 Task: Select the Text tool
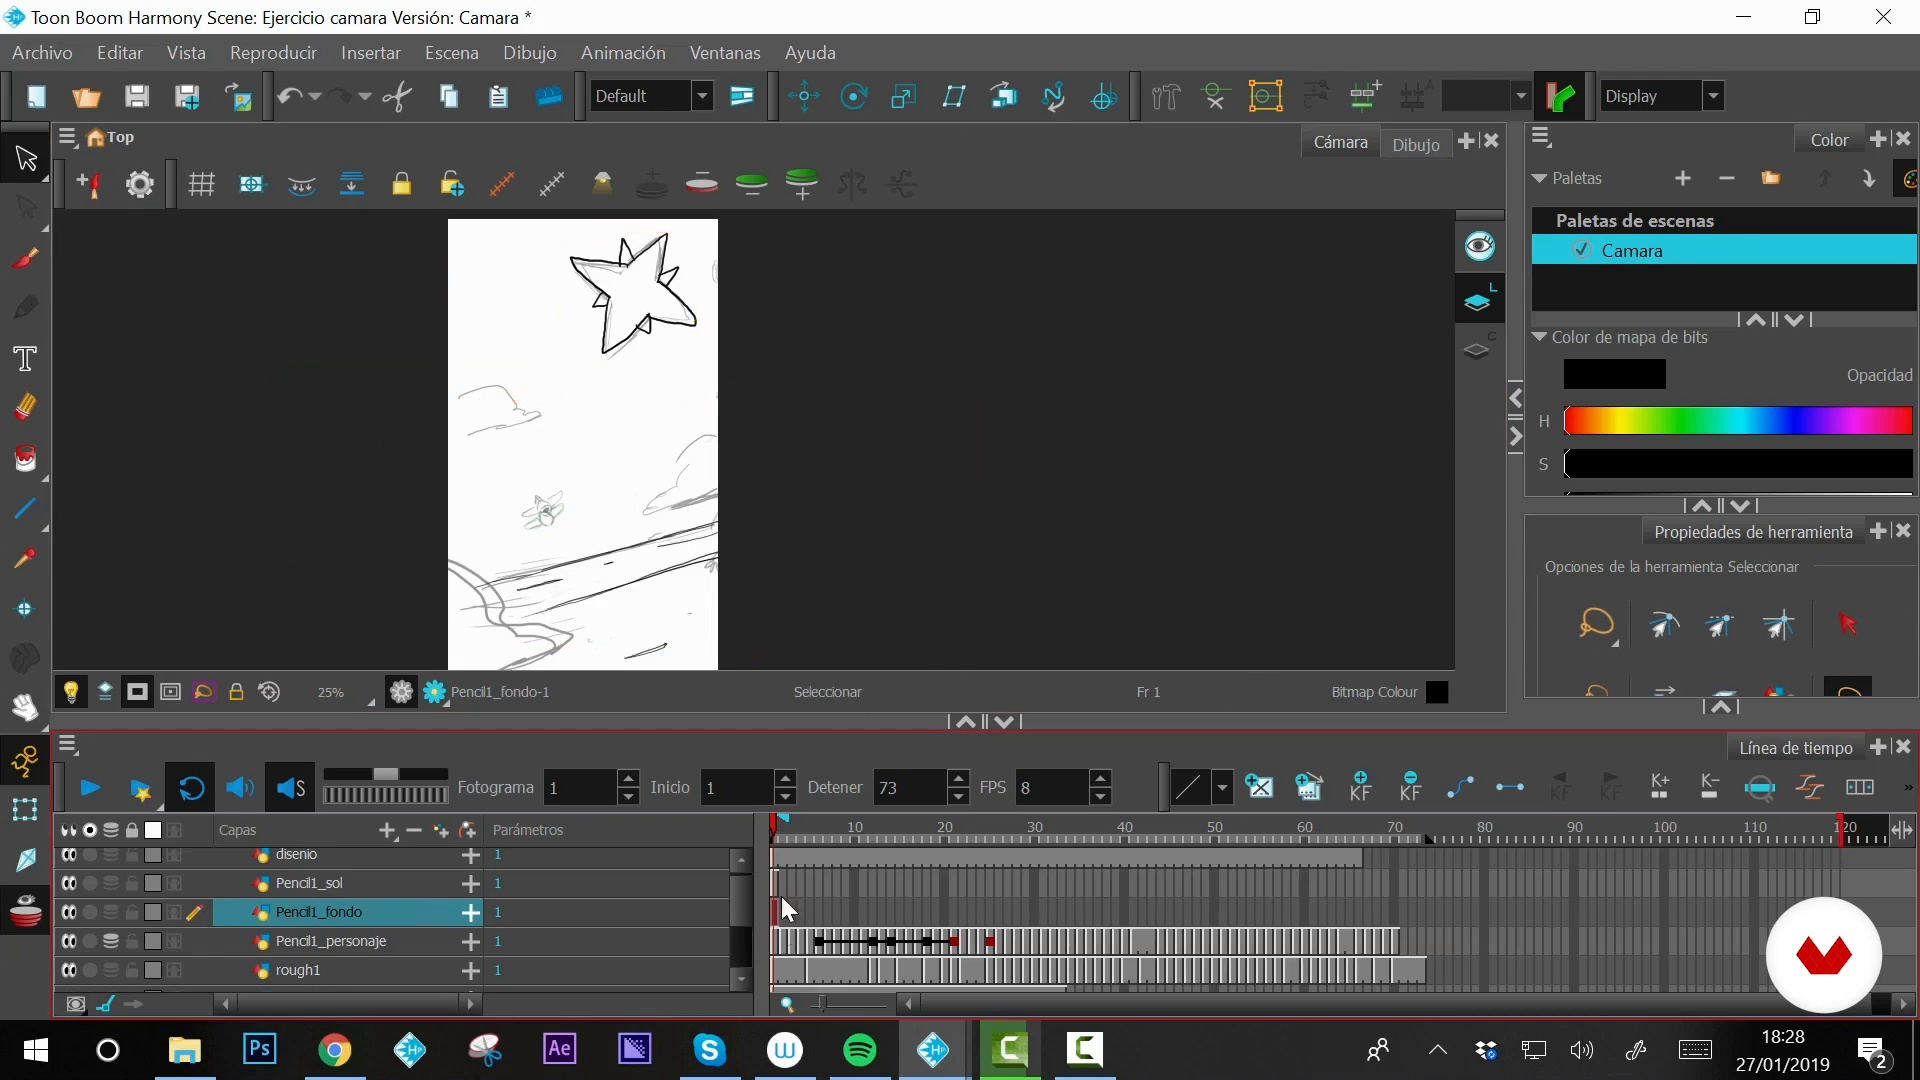(x=25, y=358)
